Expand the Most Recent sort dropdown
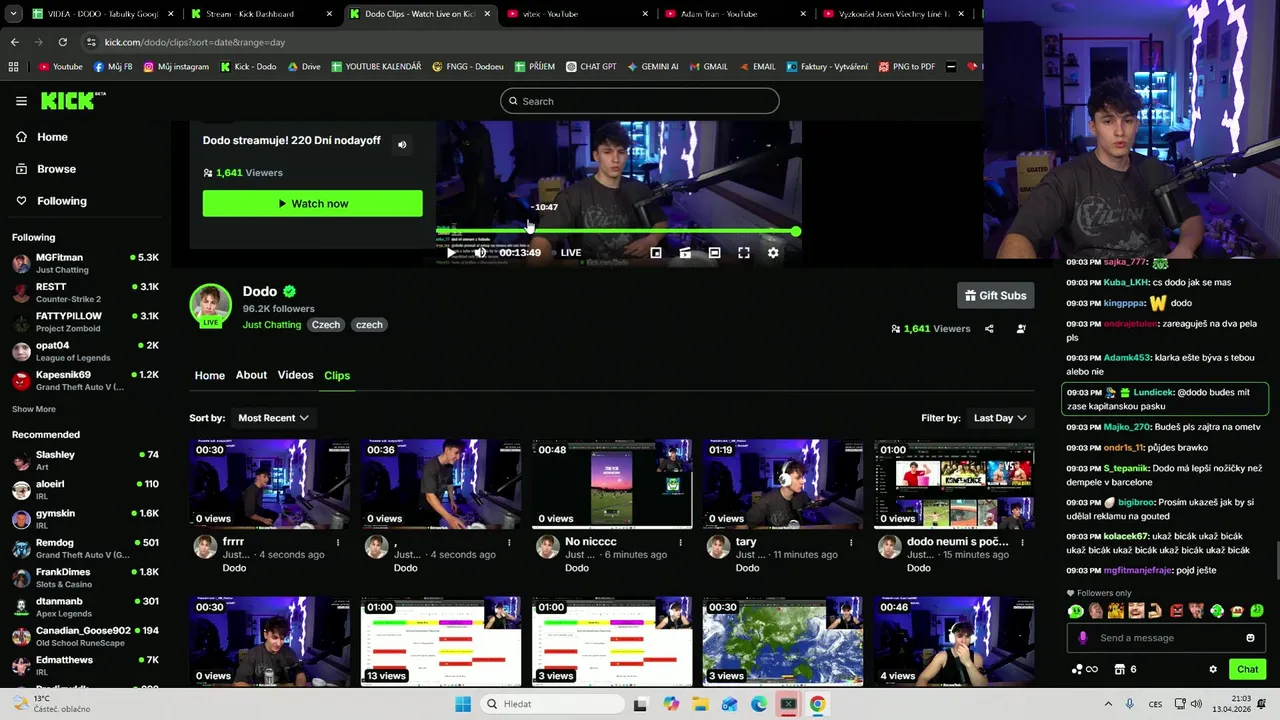 tap(273, 418)
